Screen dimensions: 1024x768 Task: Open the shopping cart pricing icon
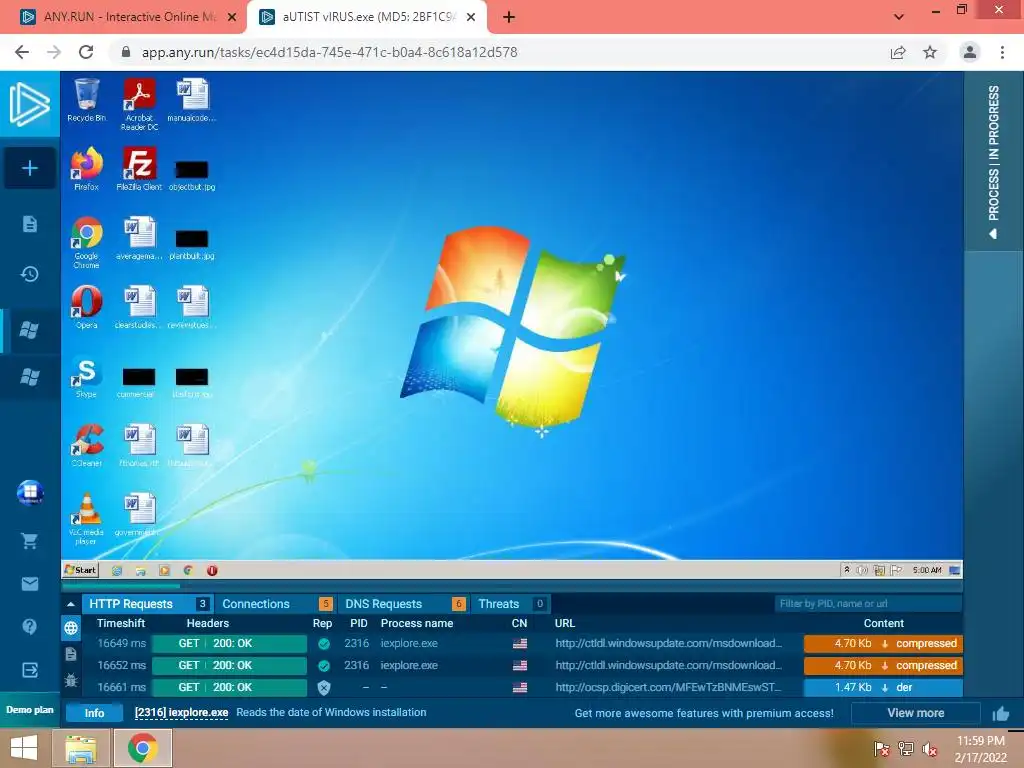29,541
